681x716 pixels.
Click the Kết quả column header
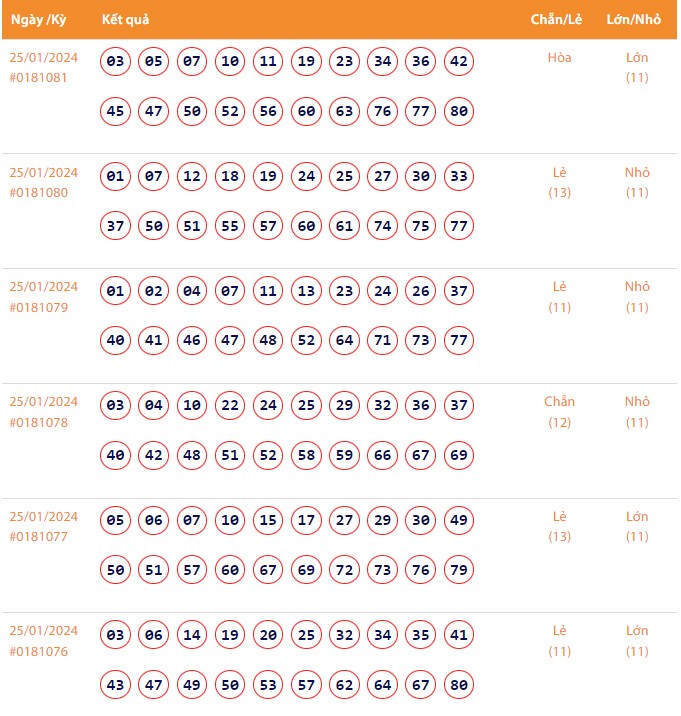[126, 20]
